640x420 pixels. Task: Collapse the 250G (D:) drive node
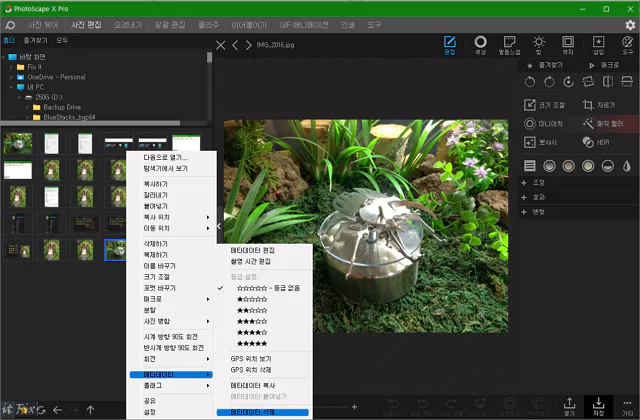pos(19,97)
